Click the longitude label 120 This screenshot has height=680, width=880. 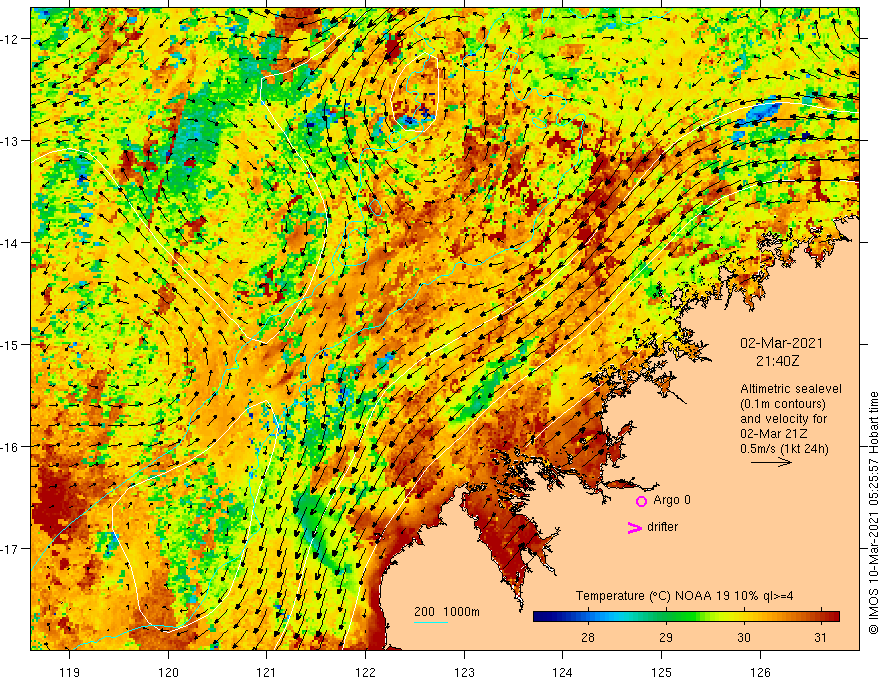point(168,672)
